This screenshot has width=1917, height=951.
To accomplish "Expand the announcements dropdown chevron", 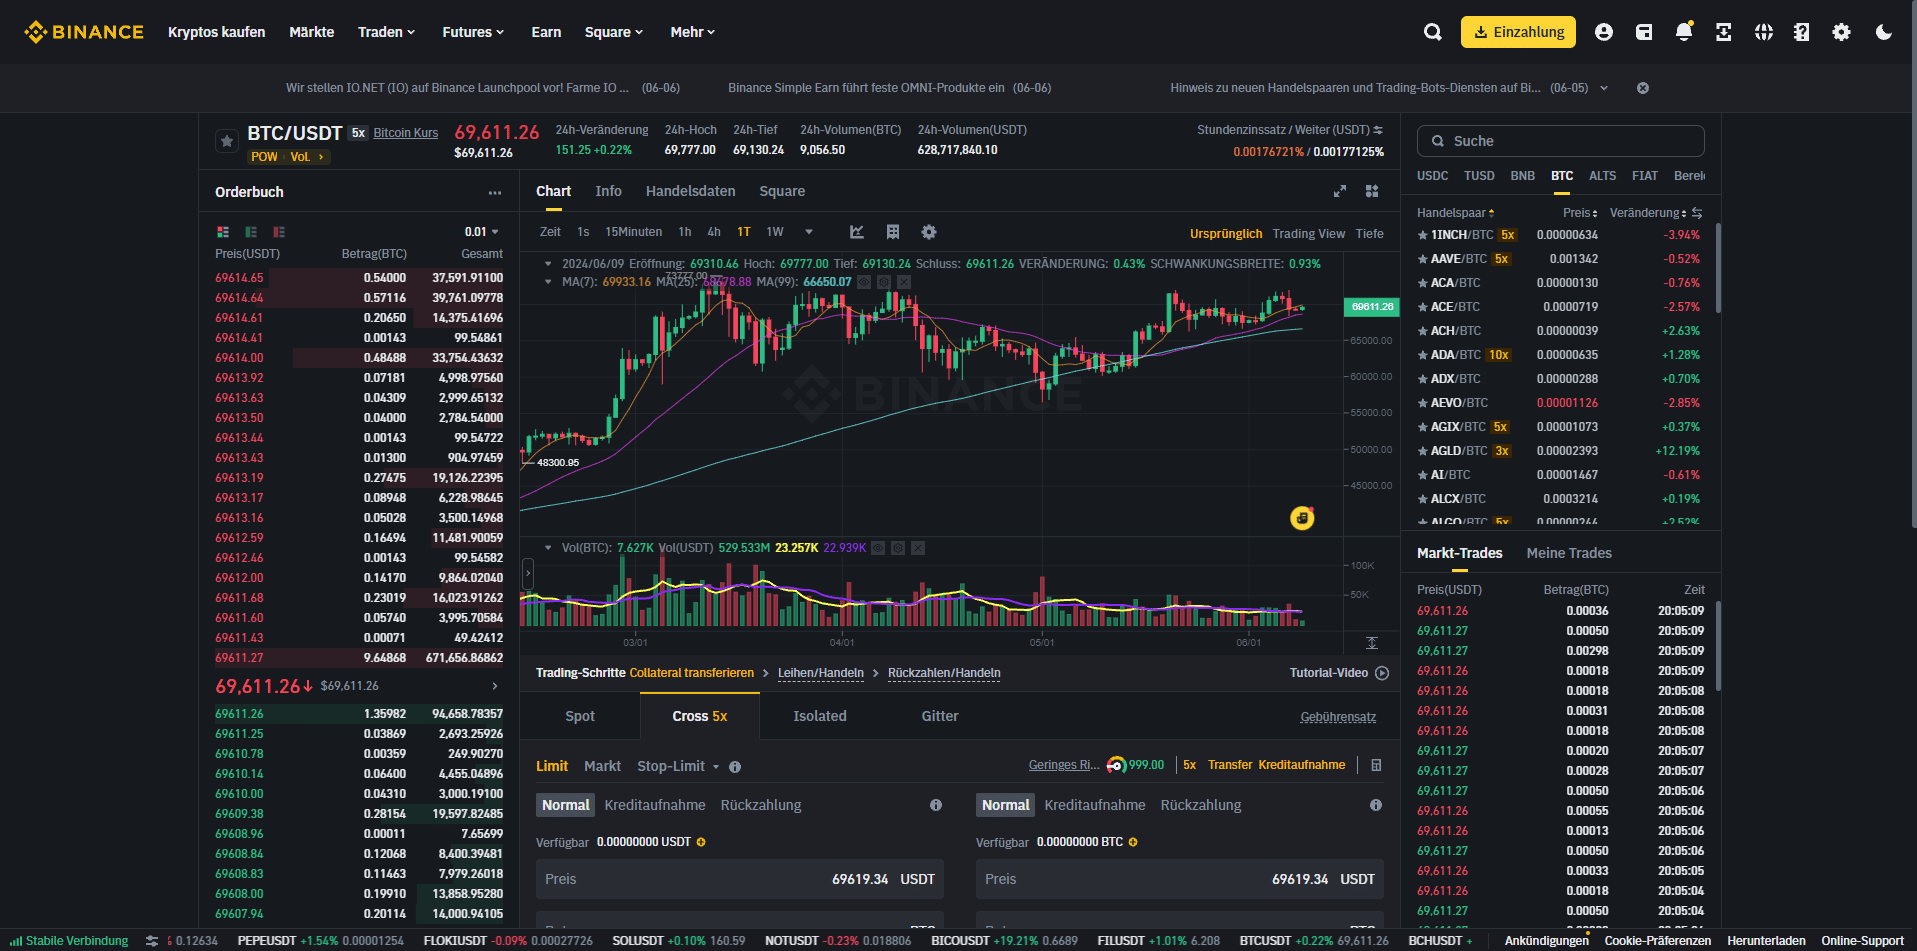I will pyautogui.click(x=1604, y=88).
